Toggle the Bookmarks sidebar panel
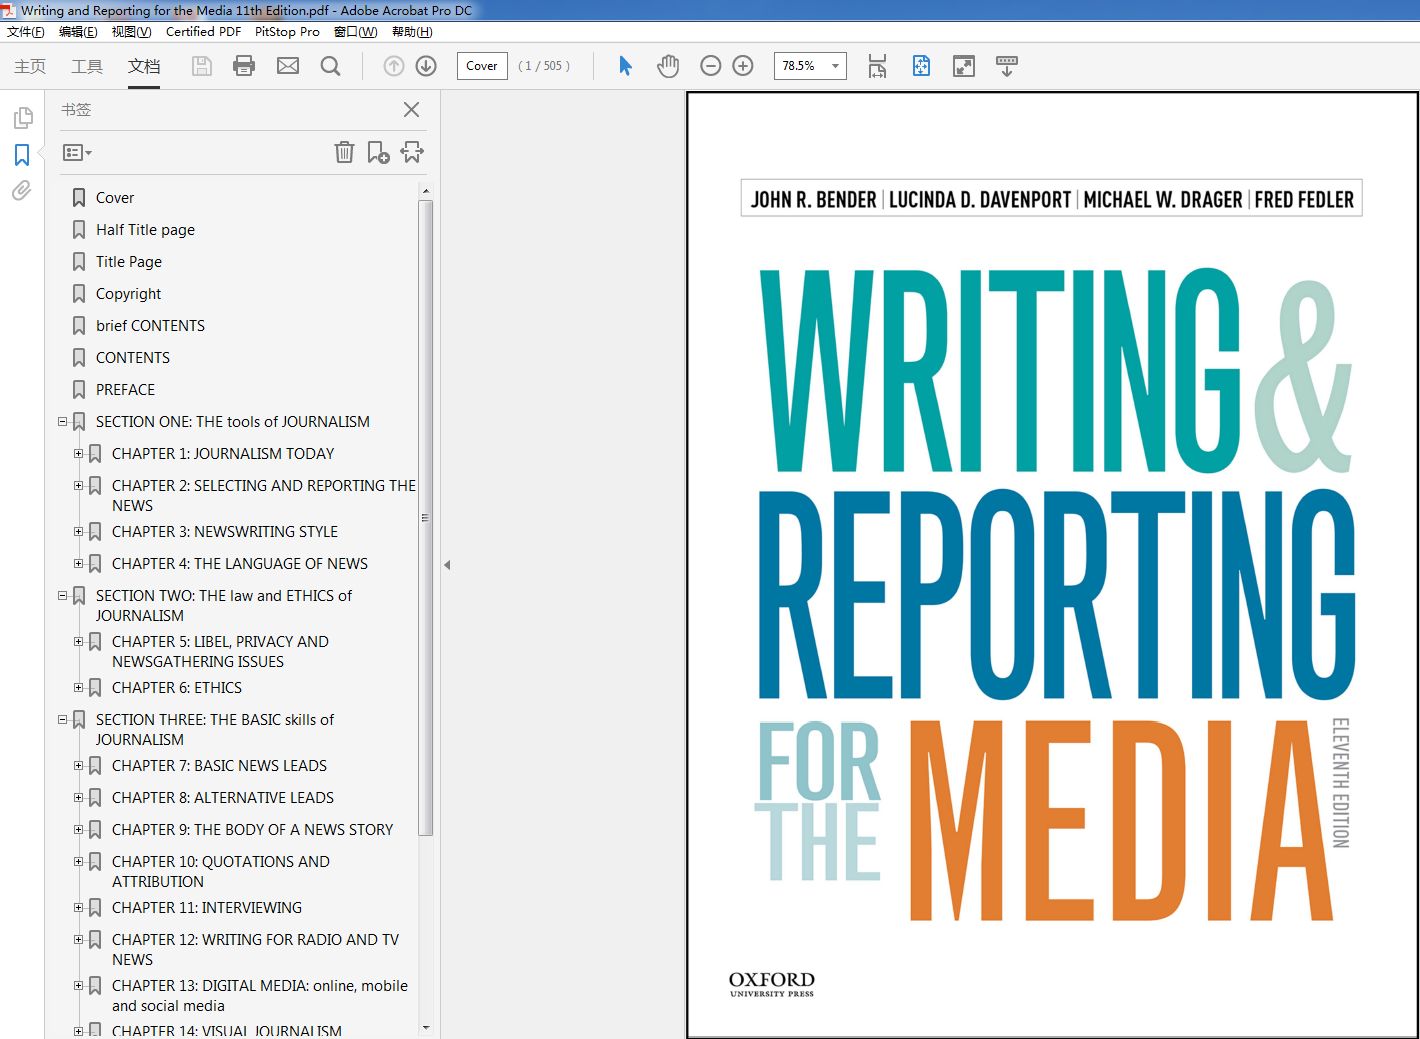Image resolution: width=1420 pixels, height=1039 pixels. [22, 155]
